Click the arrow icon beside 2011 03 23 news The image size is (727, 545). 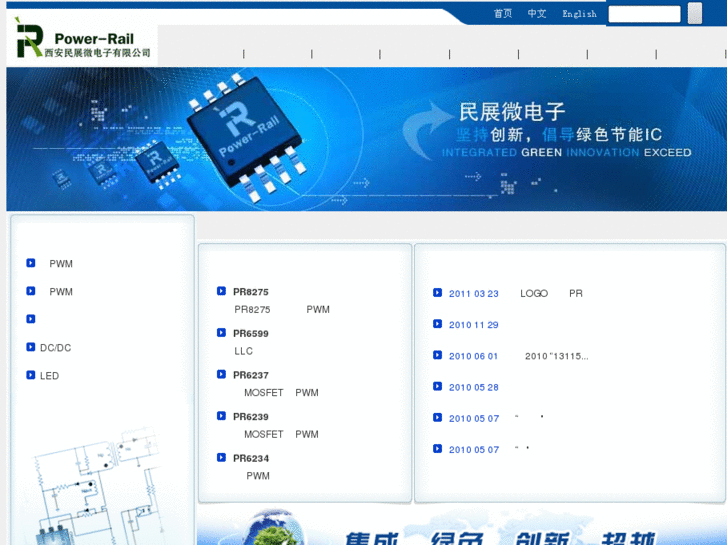pos(437,292)
